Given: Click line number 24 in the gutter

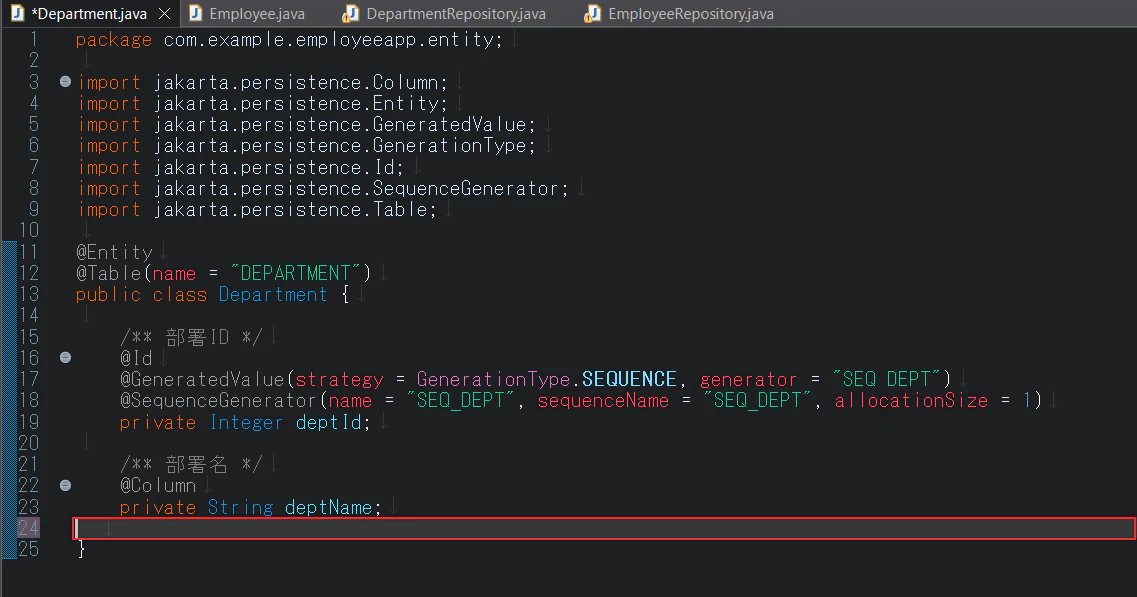Looking at the screenshot, I should click(x=28, y=528).
